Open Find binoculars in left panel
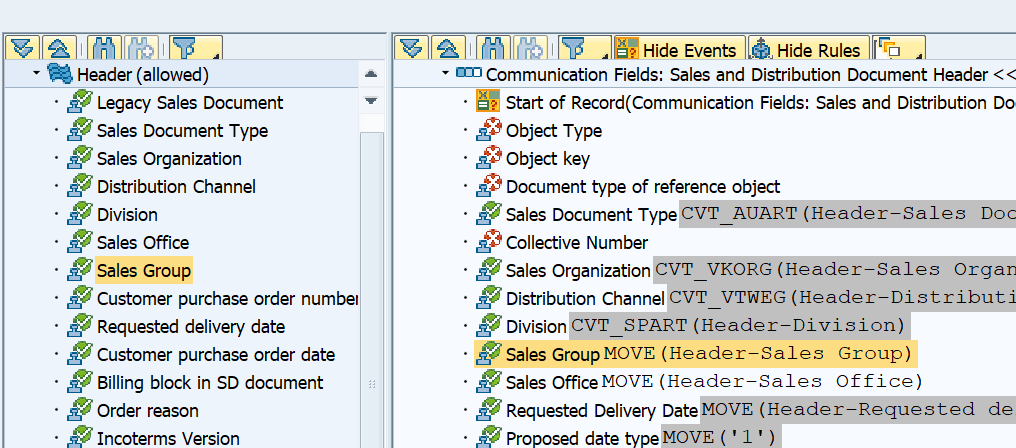 [x=104, y=49]
